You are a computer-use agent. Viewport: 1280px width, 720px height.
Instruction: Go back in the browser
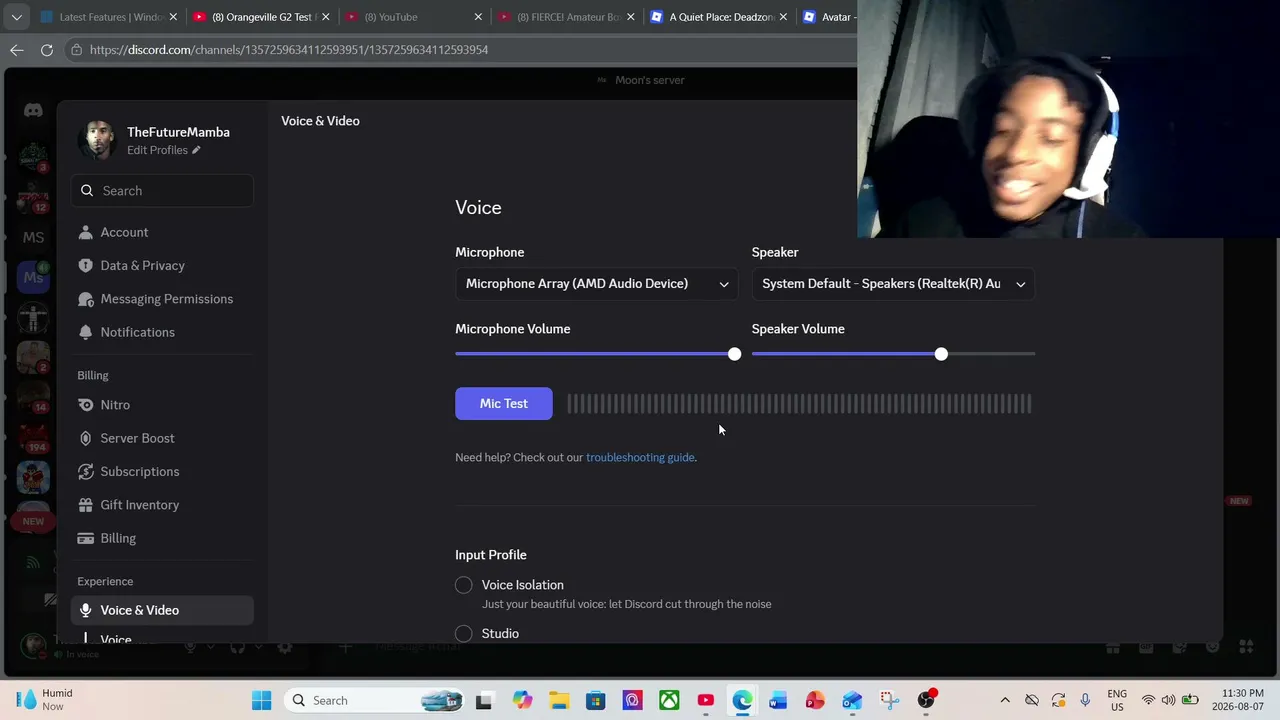[17, 50]
